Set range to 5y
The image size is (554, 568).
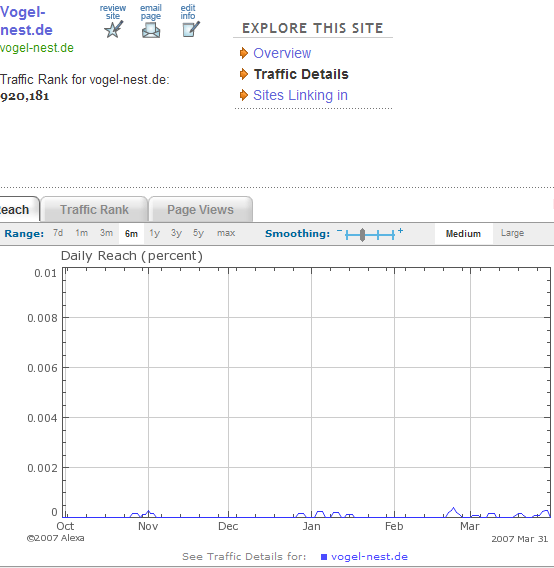coord(198,233)
